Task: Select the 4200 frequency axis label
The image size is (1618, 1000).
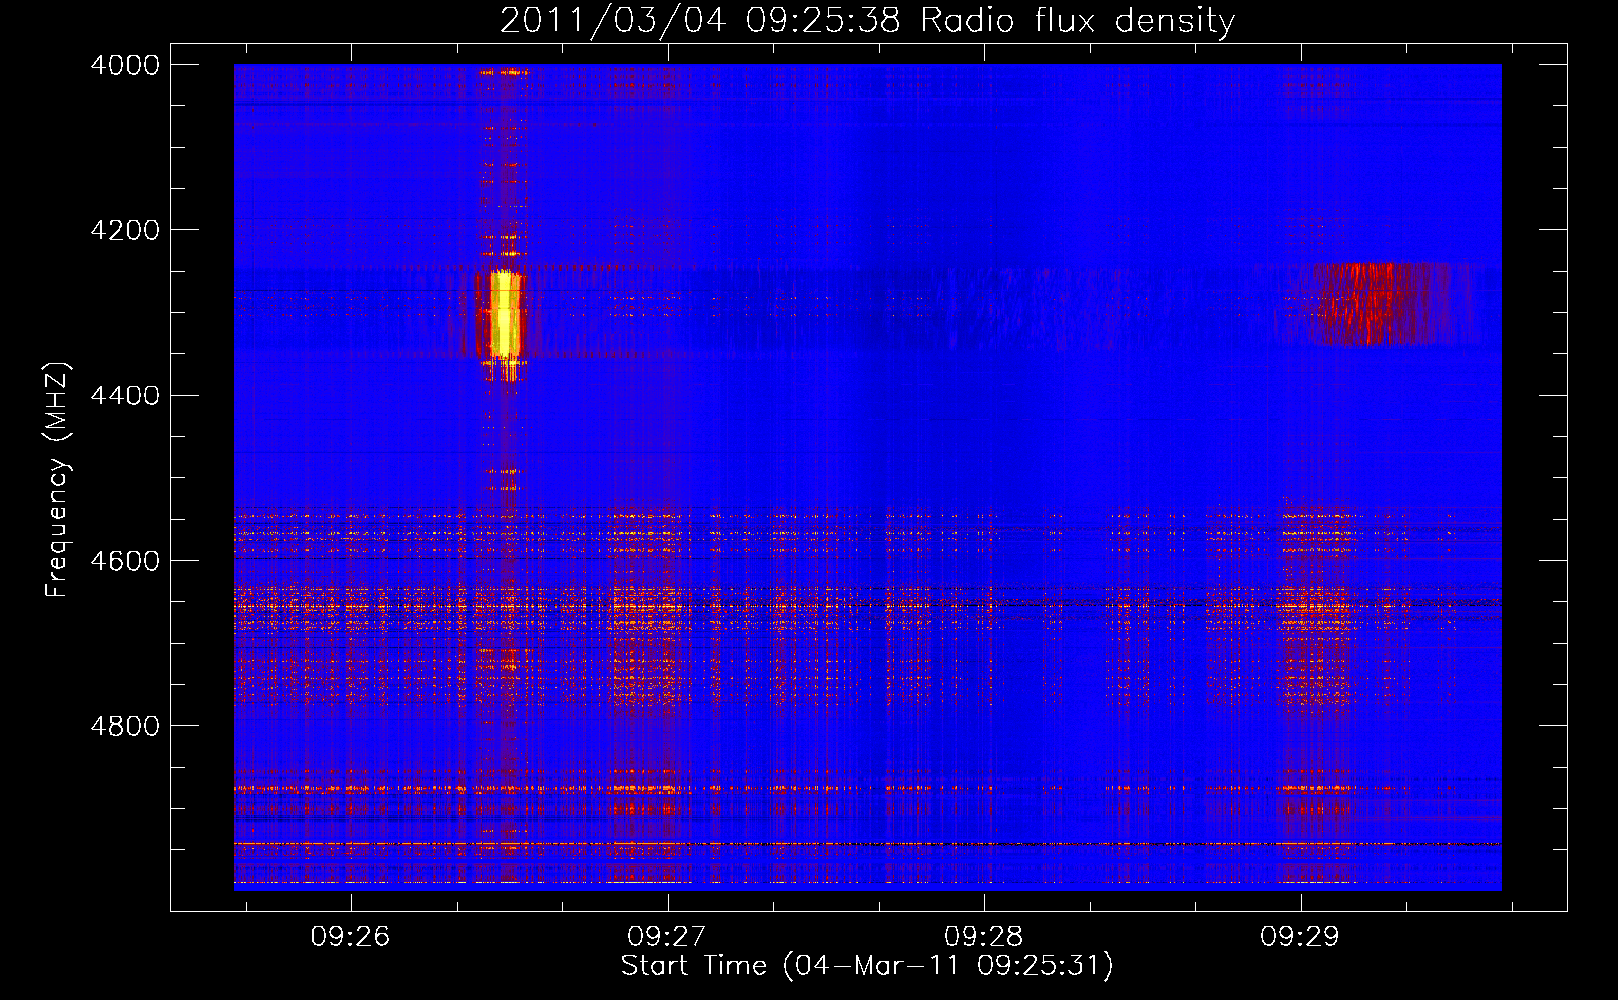Action: tap(125, 230)
